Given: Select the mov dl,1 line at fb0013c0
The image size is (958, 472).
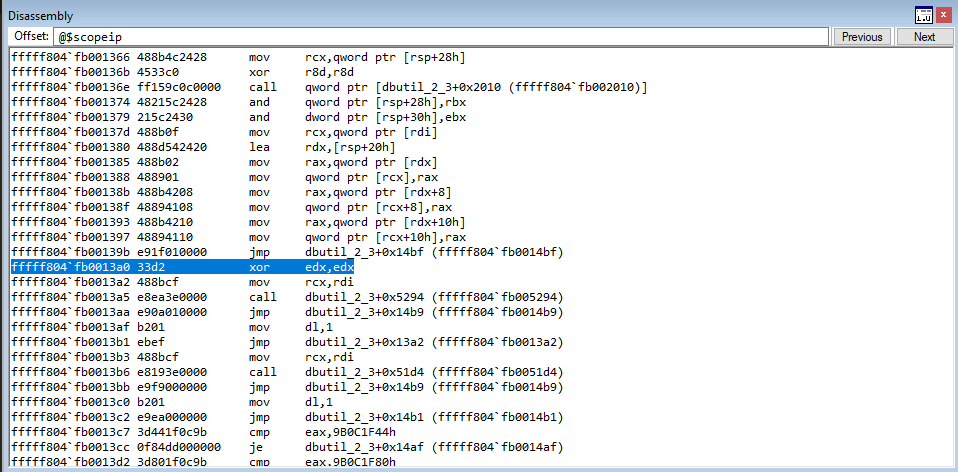Looking at the screenshot, I should [171, 402].
